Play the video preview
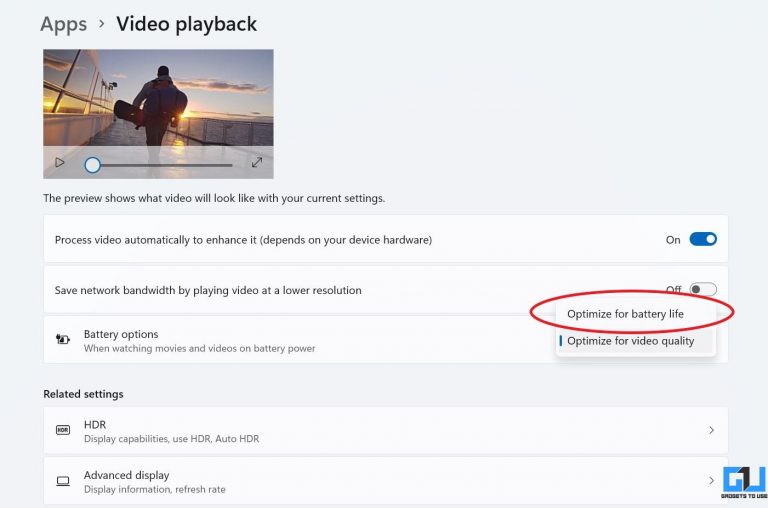768x508 pixels. click(60, 162)
